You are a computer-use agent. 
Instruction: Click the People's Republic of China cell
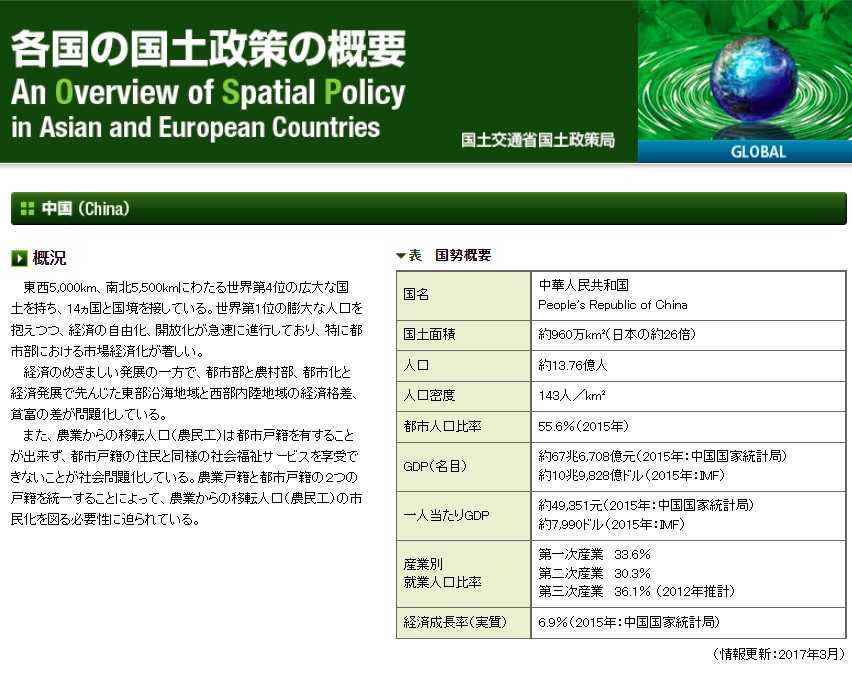pos(613,305)
